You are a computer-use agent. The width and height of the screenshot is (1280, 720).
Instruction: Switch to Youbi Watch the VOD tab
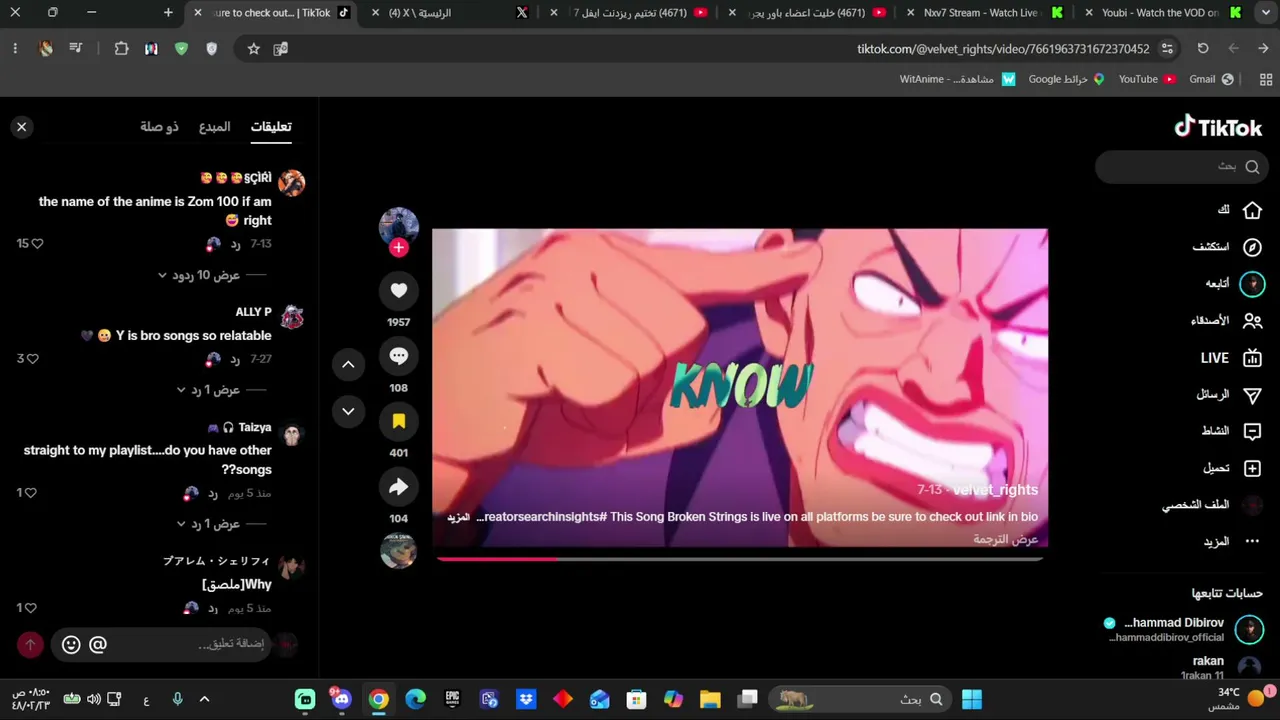(x=1165, y=13)
